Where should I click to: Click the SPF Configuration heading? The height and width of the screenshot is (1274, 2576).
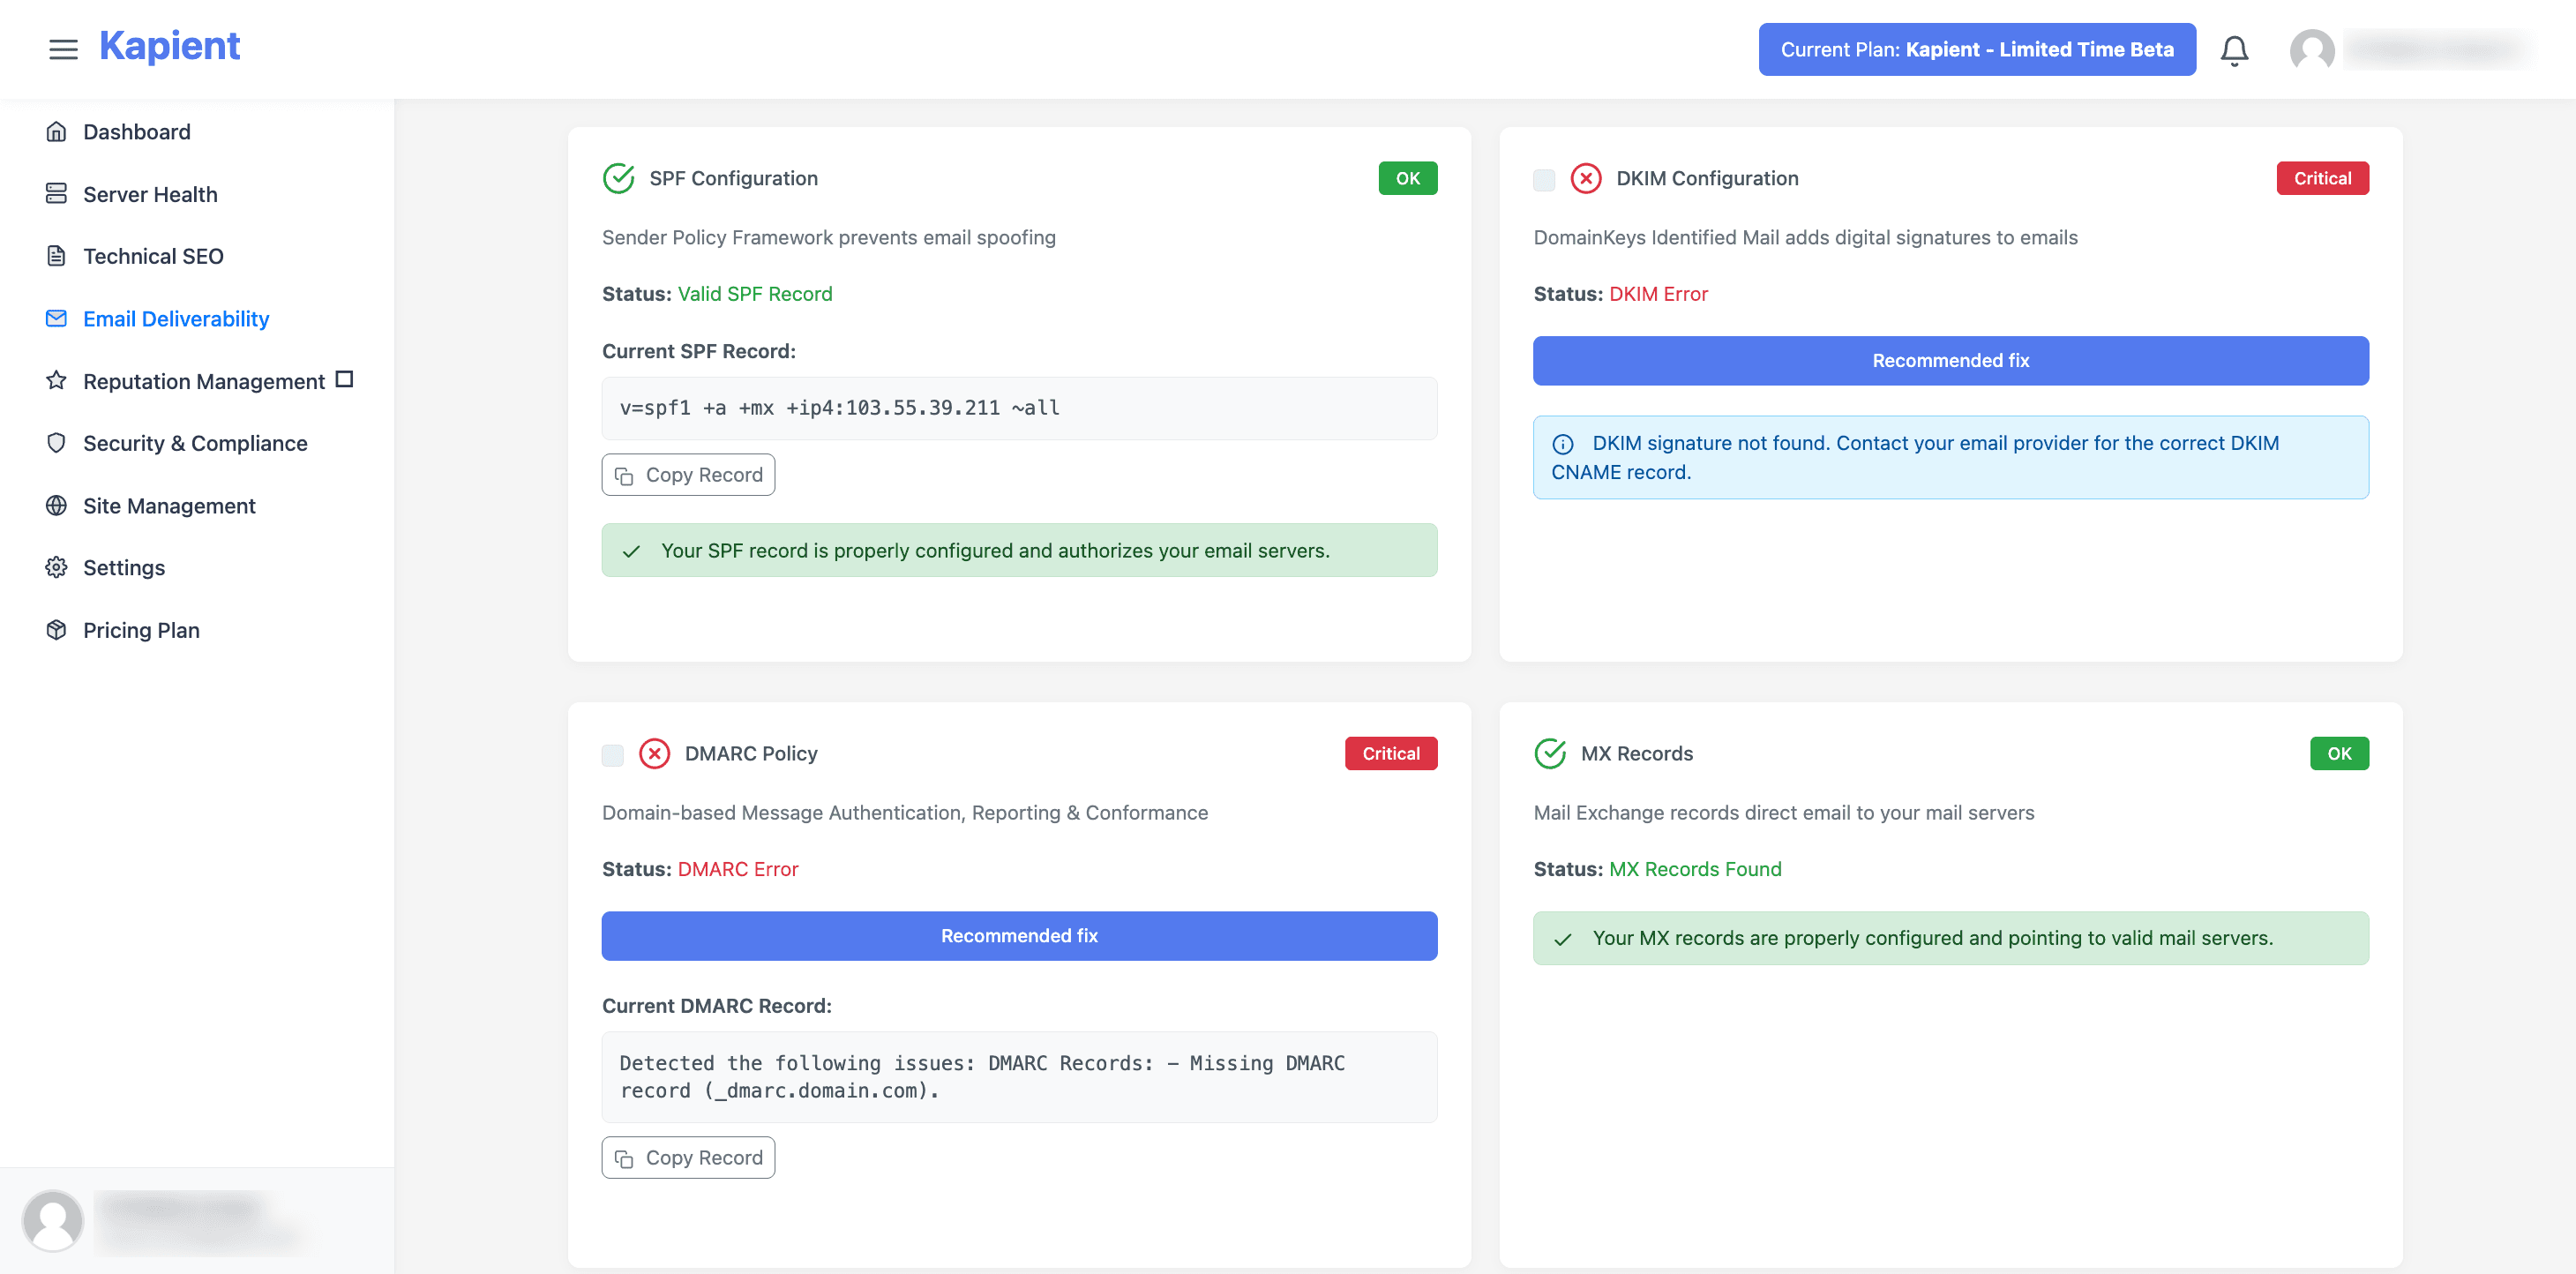733,178
